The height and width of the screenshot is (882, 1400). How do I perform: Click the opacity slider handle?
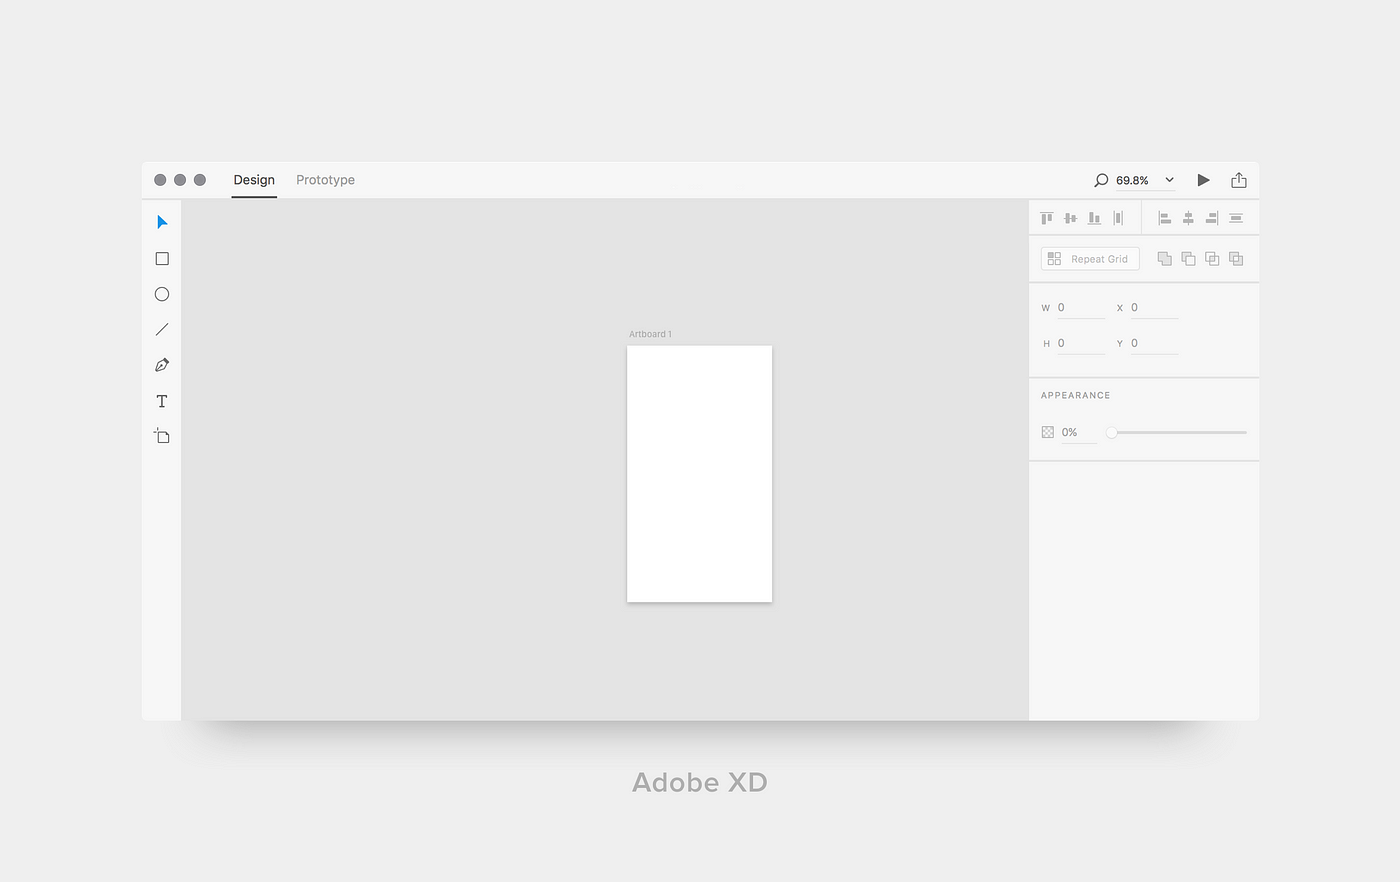tap(1111, 432)
